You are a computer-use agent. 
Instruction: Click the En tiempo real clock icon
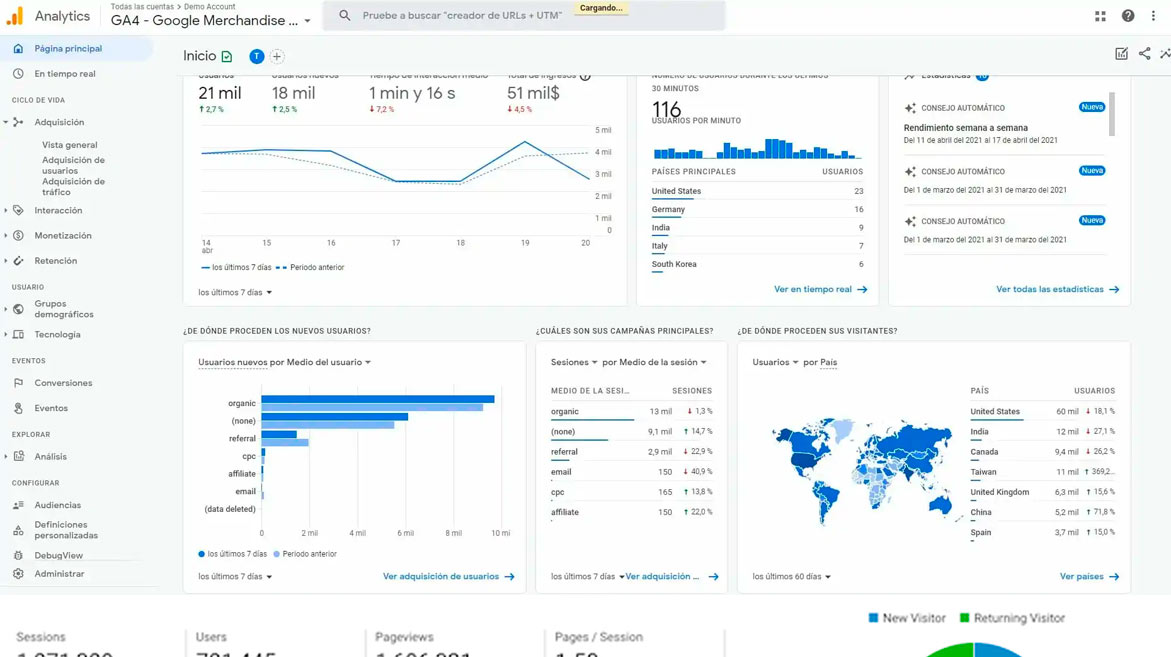coord(18,74)
